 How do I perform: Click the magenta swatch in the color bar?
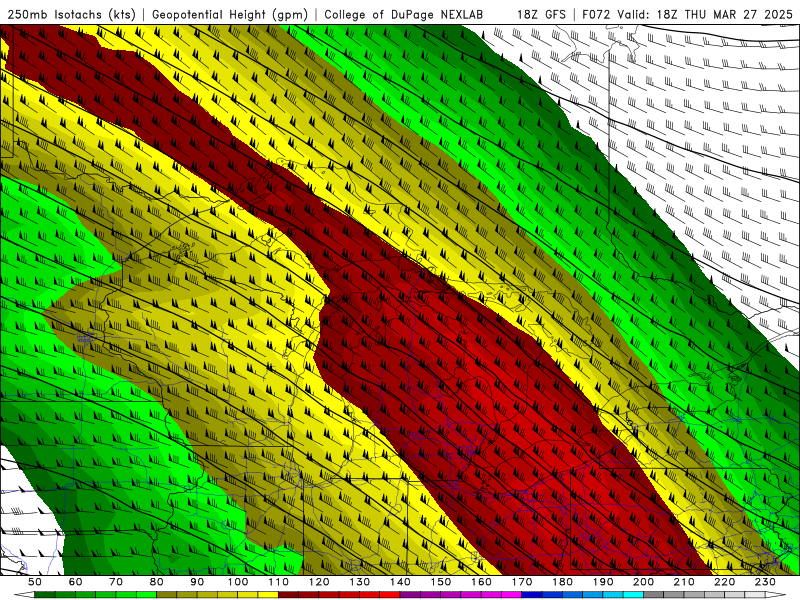[x=511, y=595]
